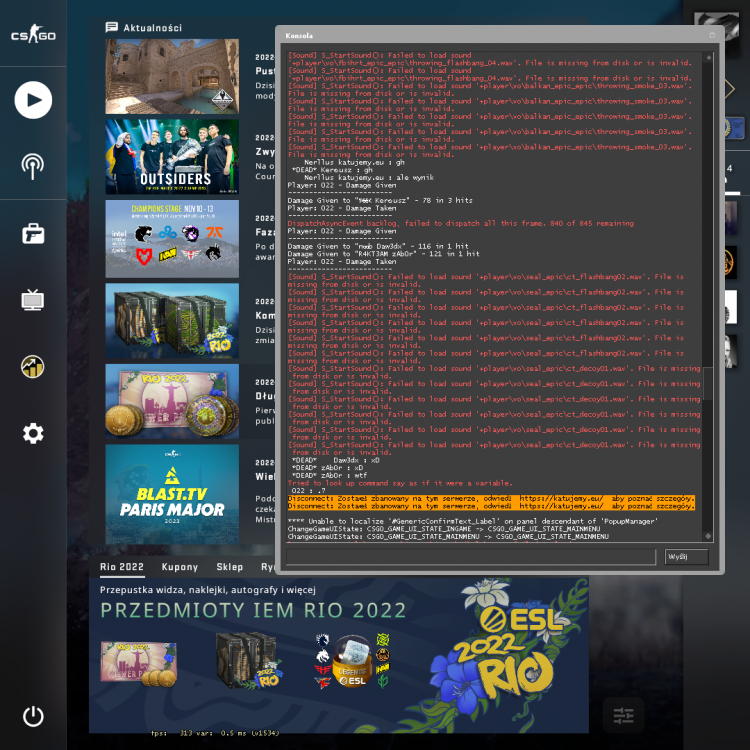Click the console scrollbar down arrow
This screenshot has width=750, height=750.
708,536
